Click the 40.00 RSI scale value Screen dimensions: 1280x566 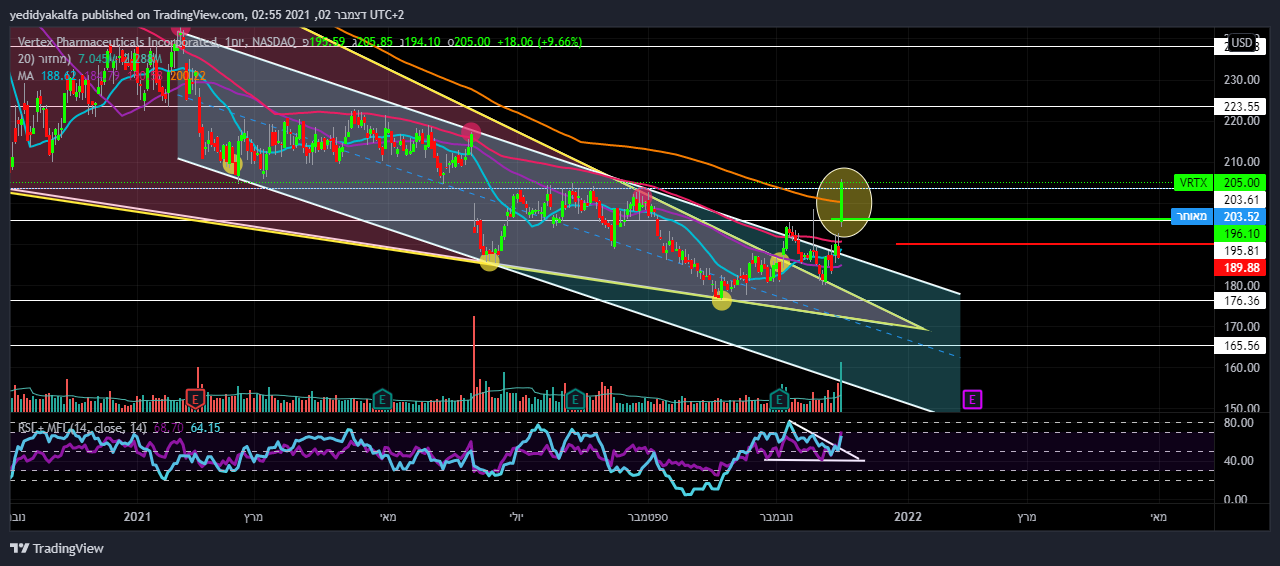(x=1241, y=461)
